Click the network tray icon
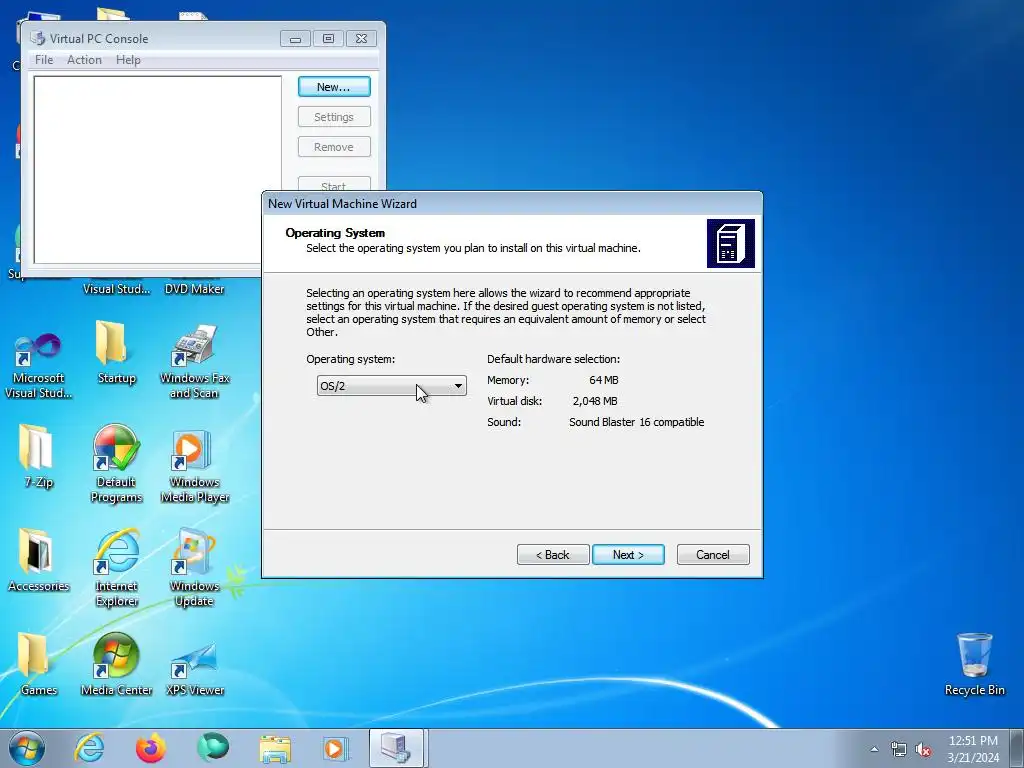The height and width of the screenshot is (768, 1024). (899, 749)
